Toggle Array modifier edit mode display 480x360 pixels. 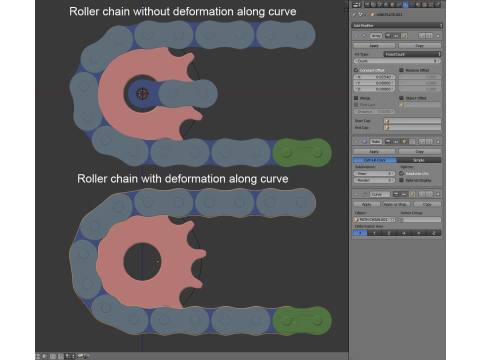[404, 36]
